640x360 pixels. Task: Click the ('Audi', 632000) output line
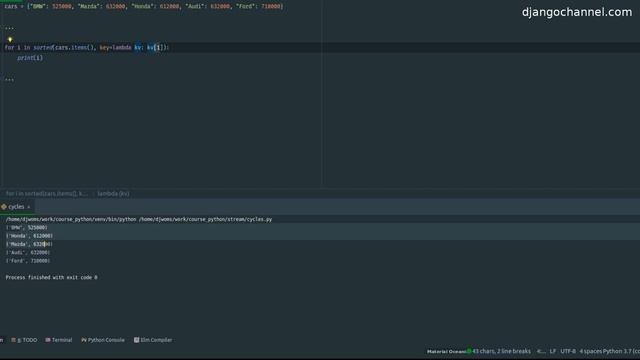click(28, 253)
